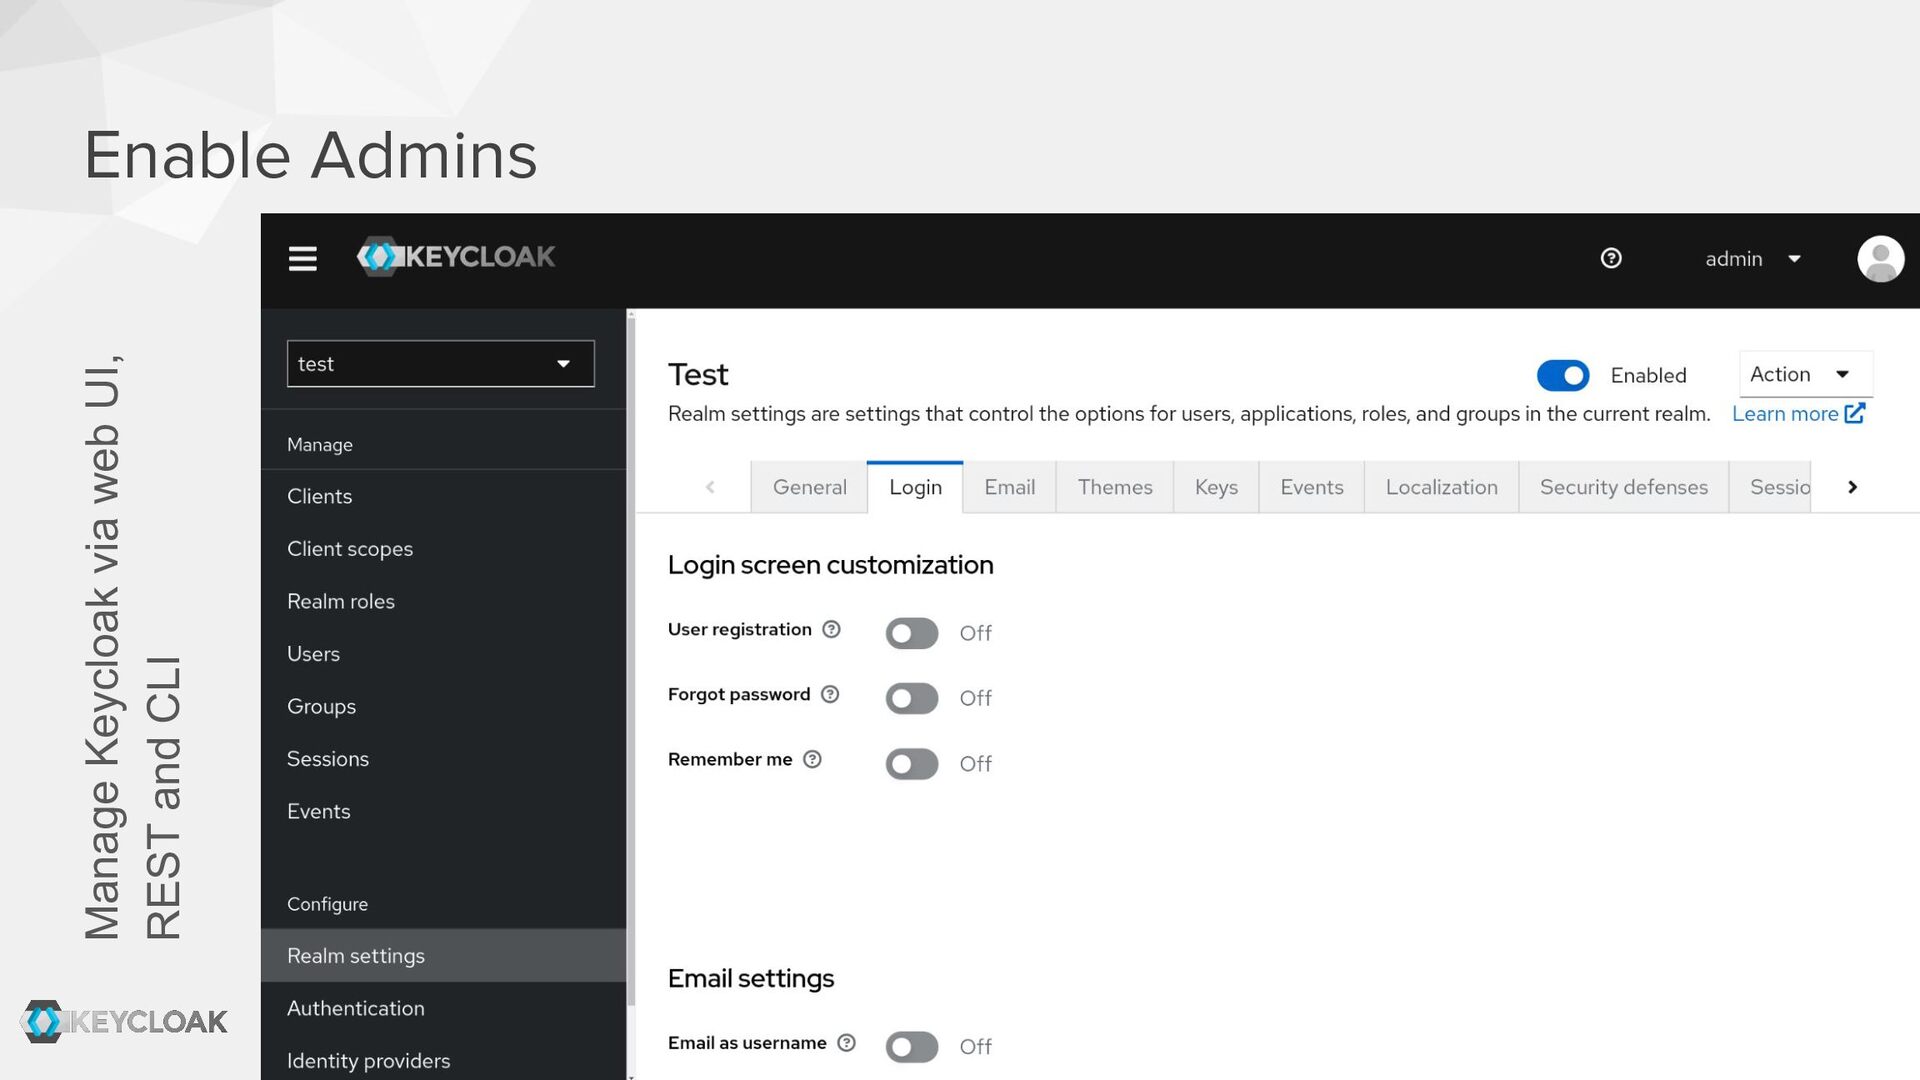Click the user avatar icon
1920x1080 pixels.
coord(1880,259)
